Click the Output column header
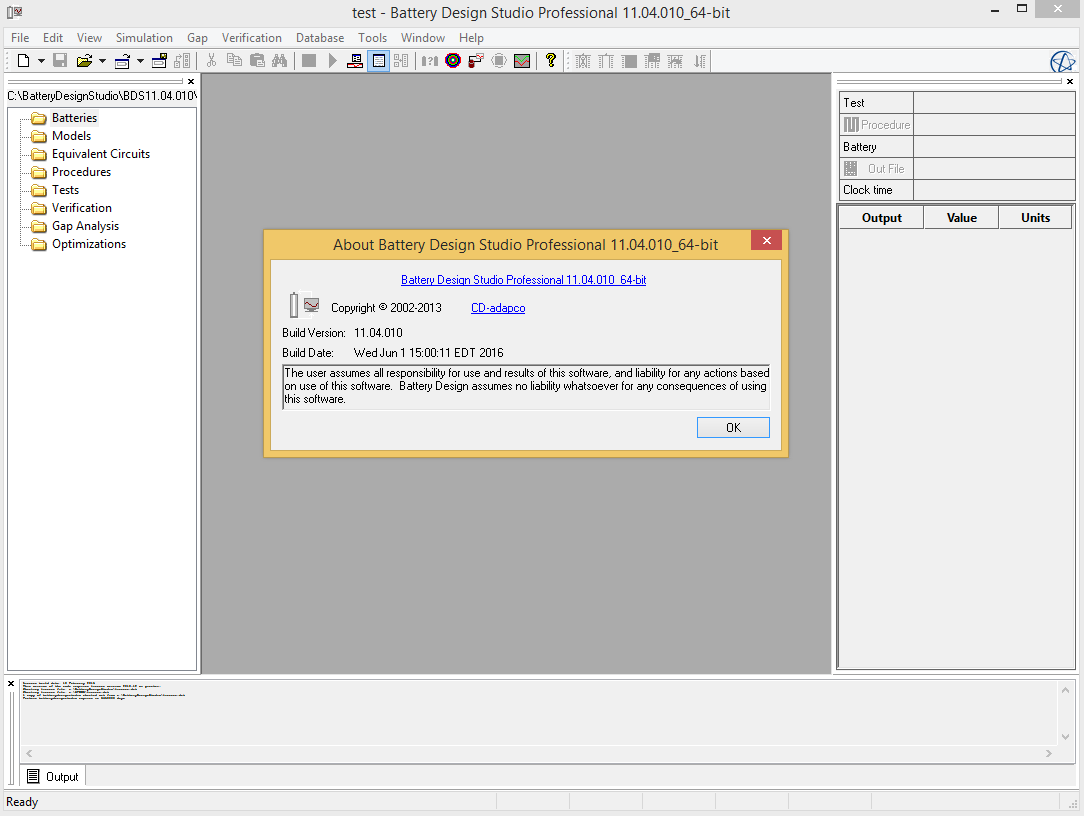1084x816 pixels. [881, 218]
